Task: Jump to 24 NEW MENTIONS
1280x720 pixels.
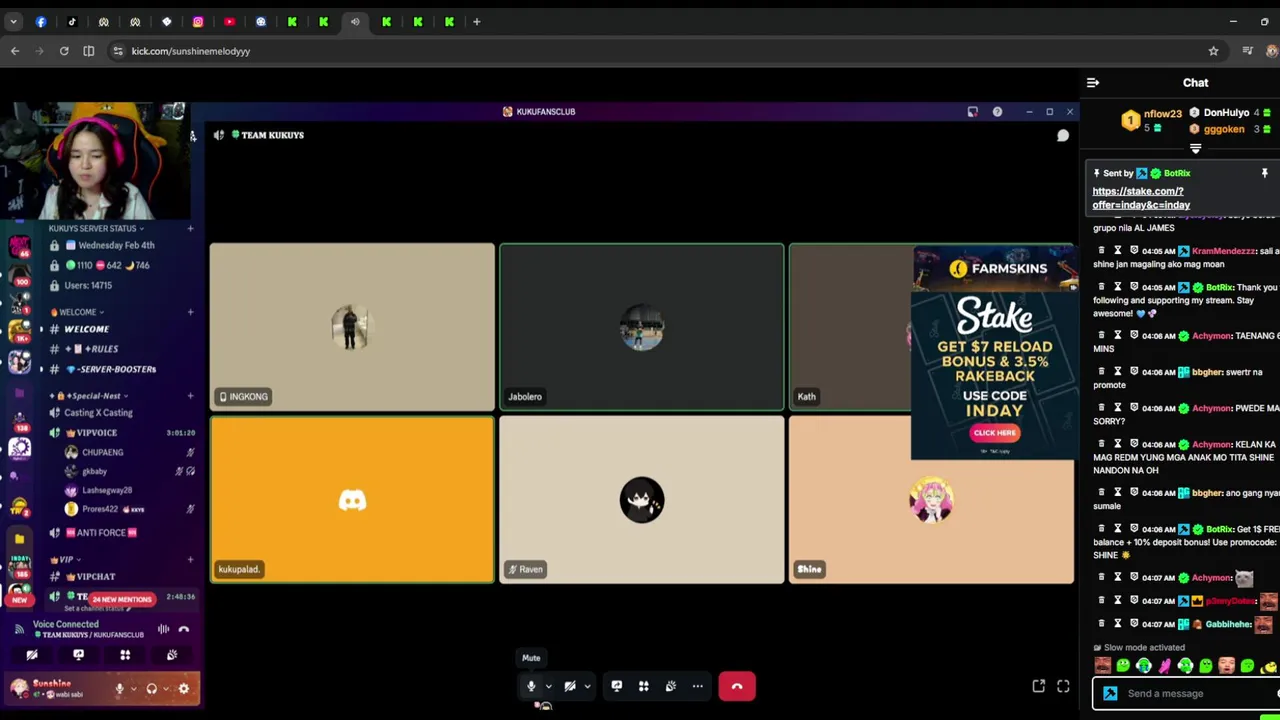Action: (x=122, y=599)
